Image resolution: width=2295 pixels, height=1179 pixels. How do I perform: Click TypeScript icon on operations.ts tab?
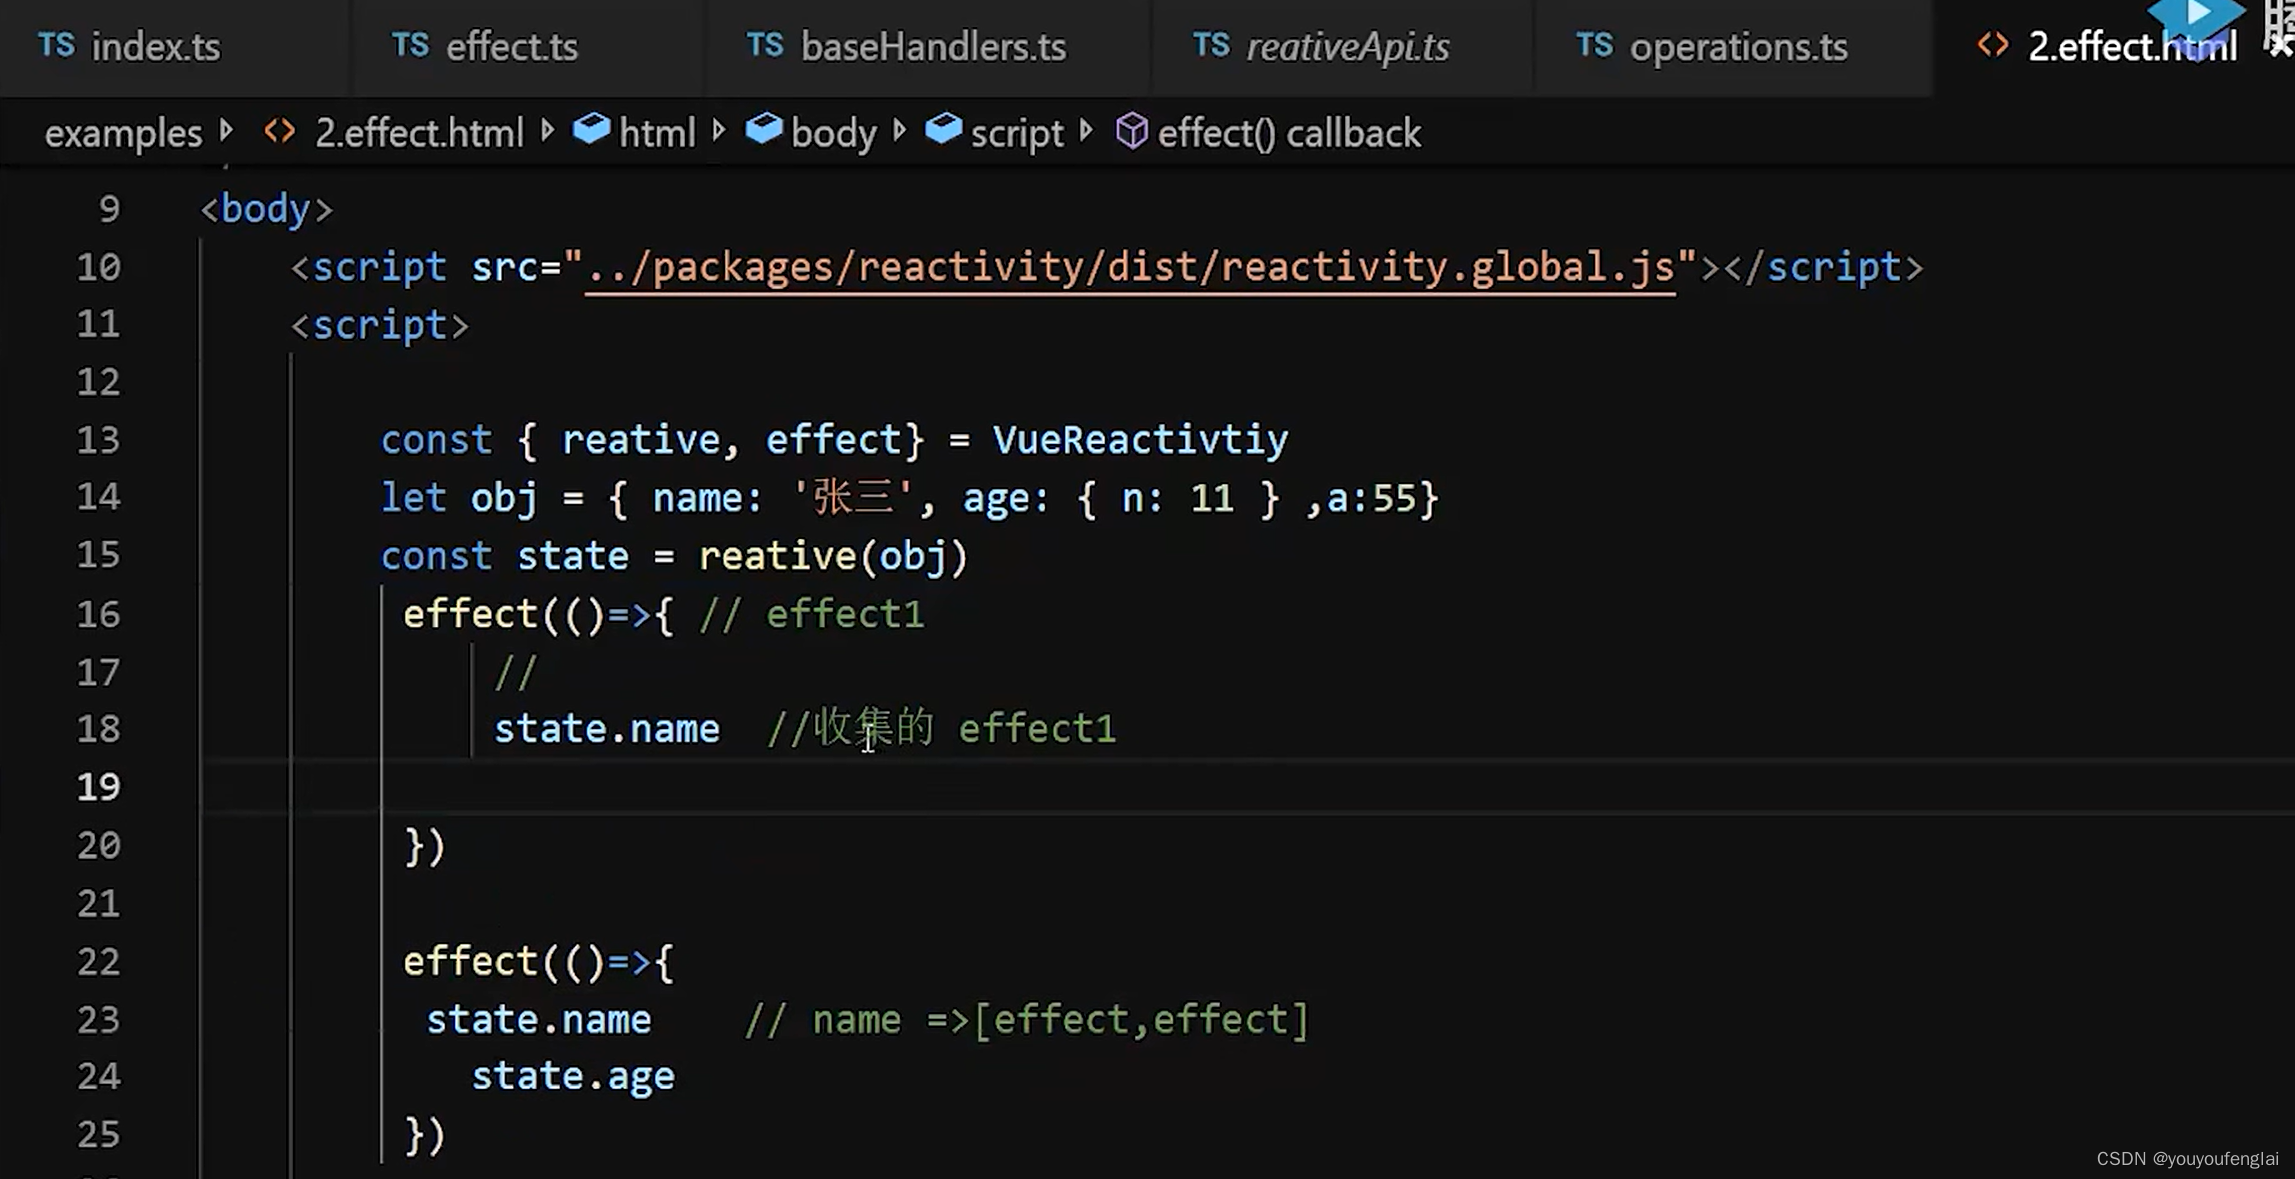1594,45
